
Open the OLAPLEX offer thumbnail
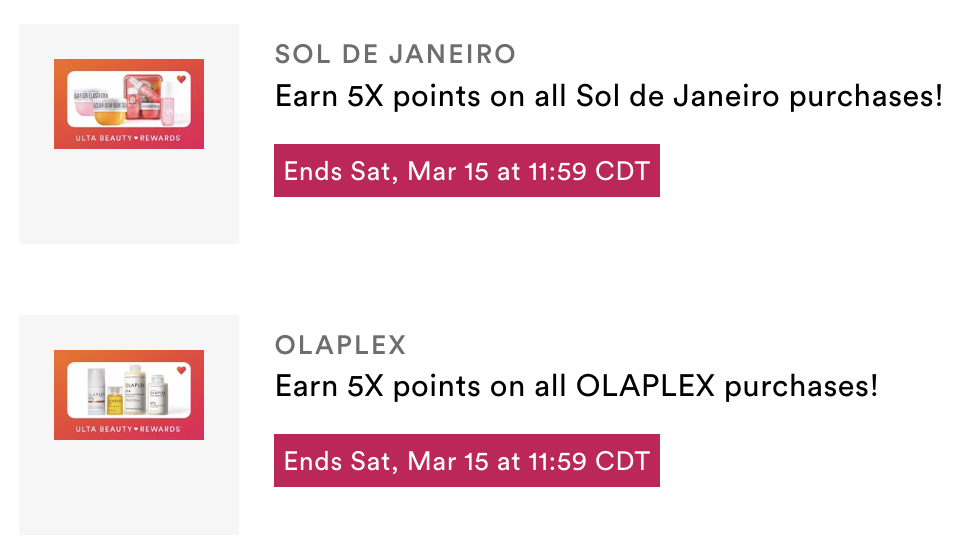click(x=129, y=394)
